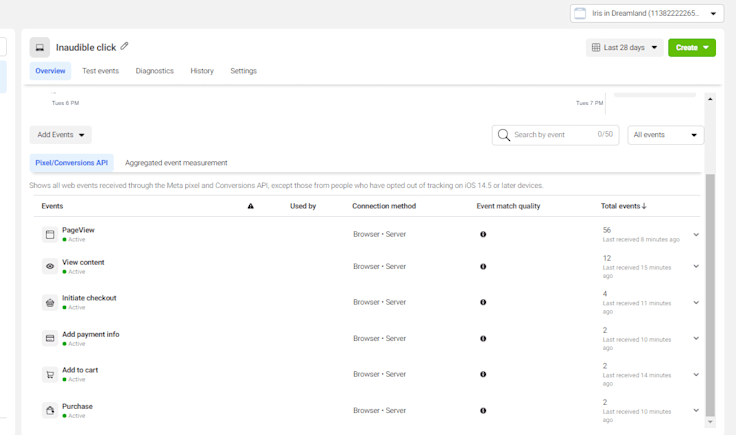This screenshot has width=736, height=435.
Task: Click the info icon in the Purchase row
Action: 483,411
